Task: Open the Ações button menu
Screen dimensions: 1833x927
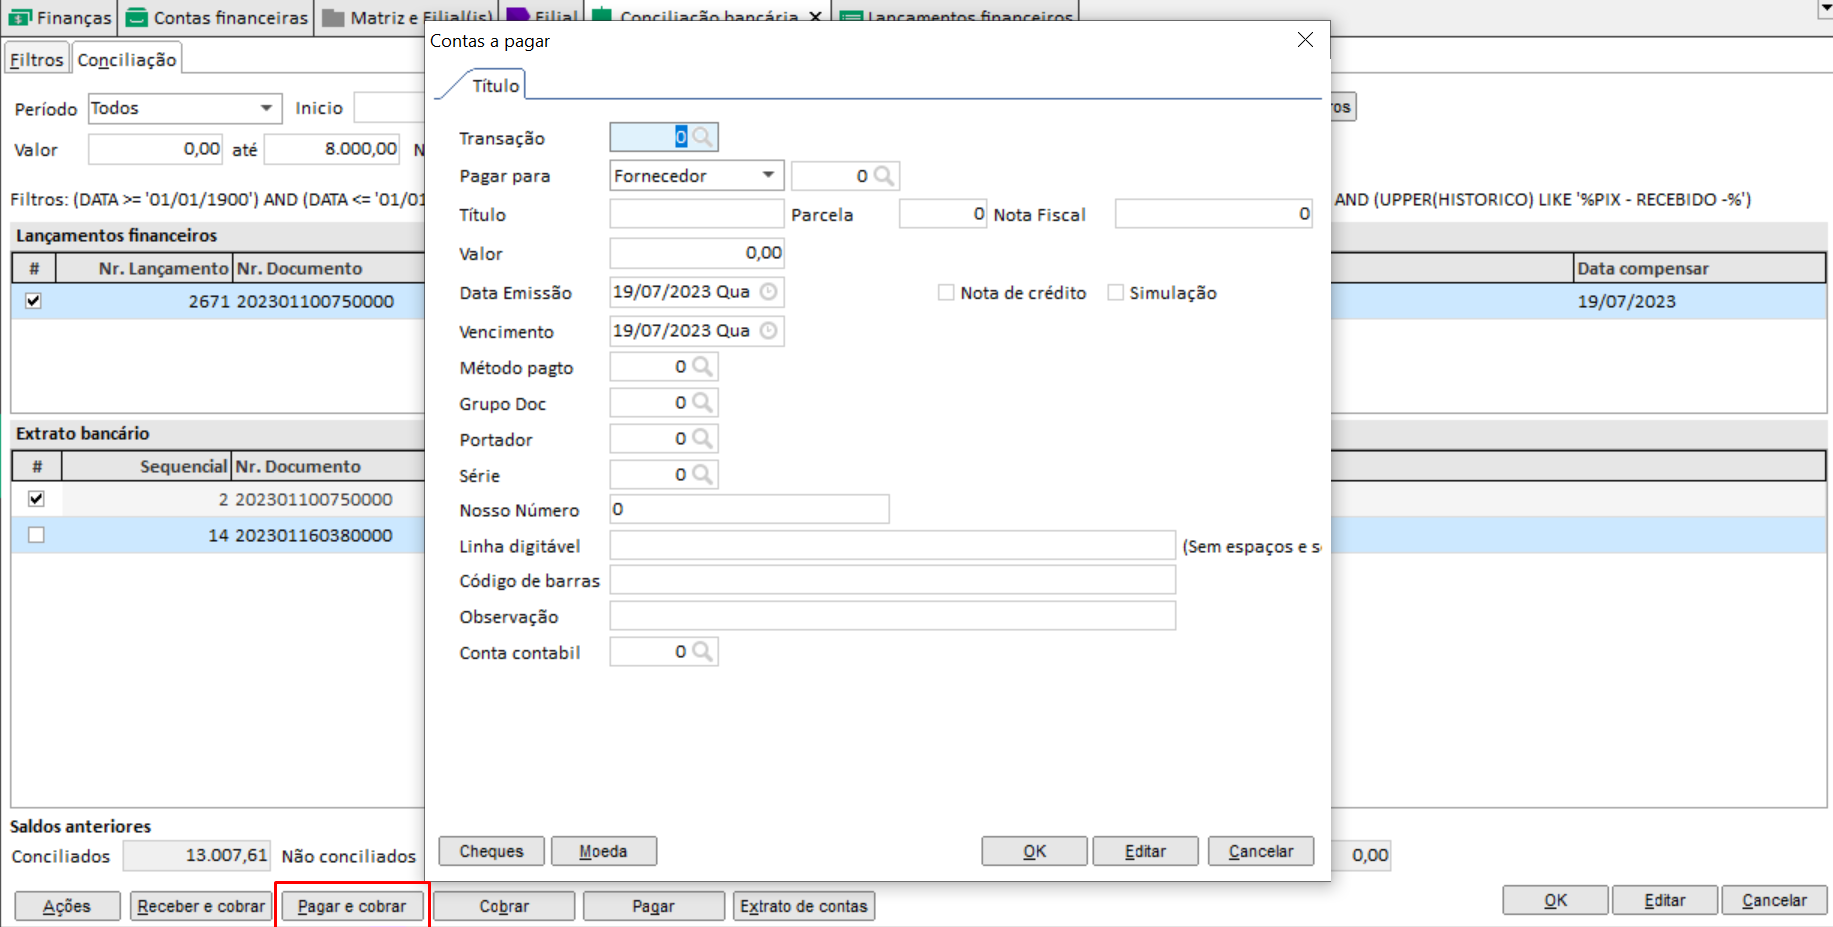Action: 67,906
